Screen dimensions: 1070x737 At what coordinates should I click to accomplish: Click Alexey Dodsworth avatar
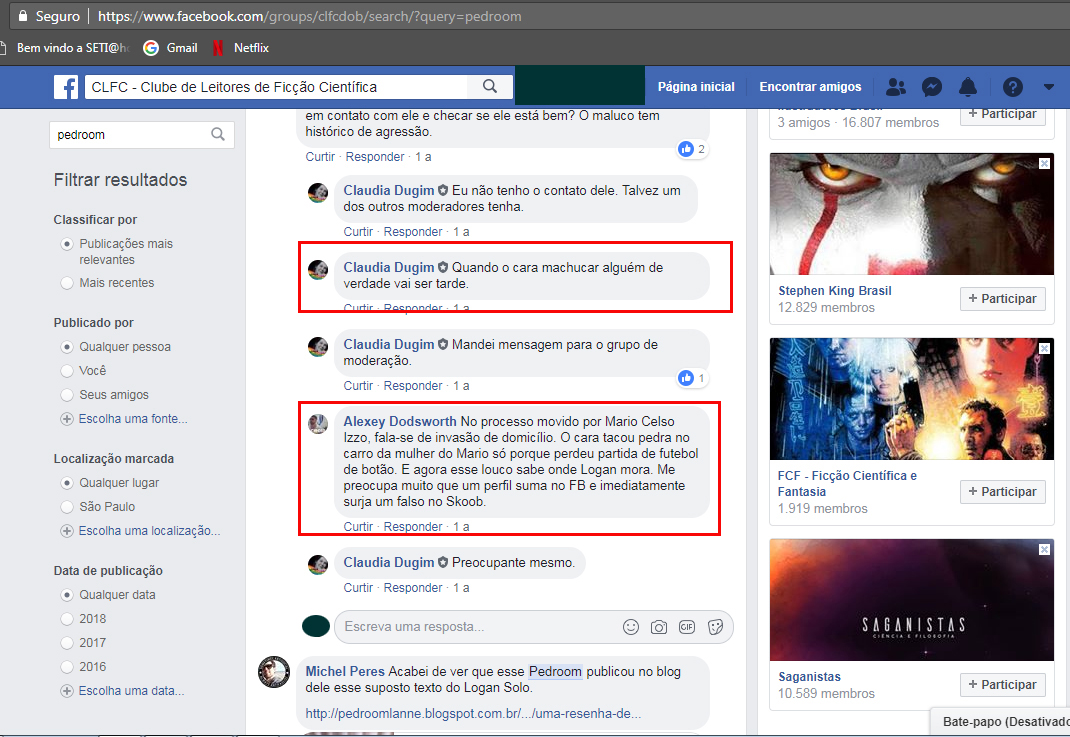pos(318,424)
